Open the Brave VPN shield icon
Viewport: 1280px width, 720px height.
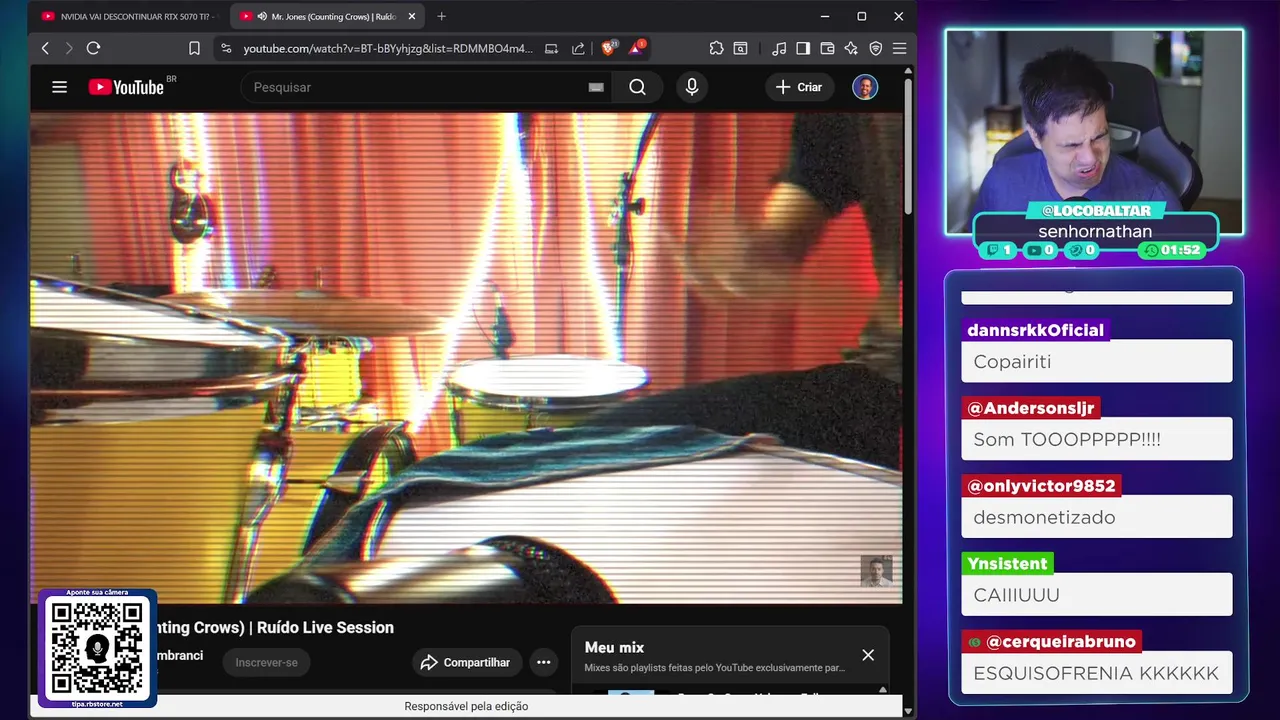(876, 48)
